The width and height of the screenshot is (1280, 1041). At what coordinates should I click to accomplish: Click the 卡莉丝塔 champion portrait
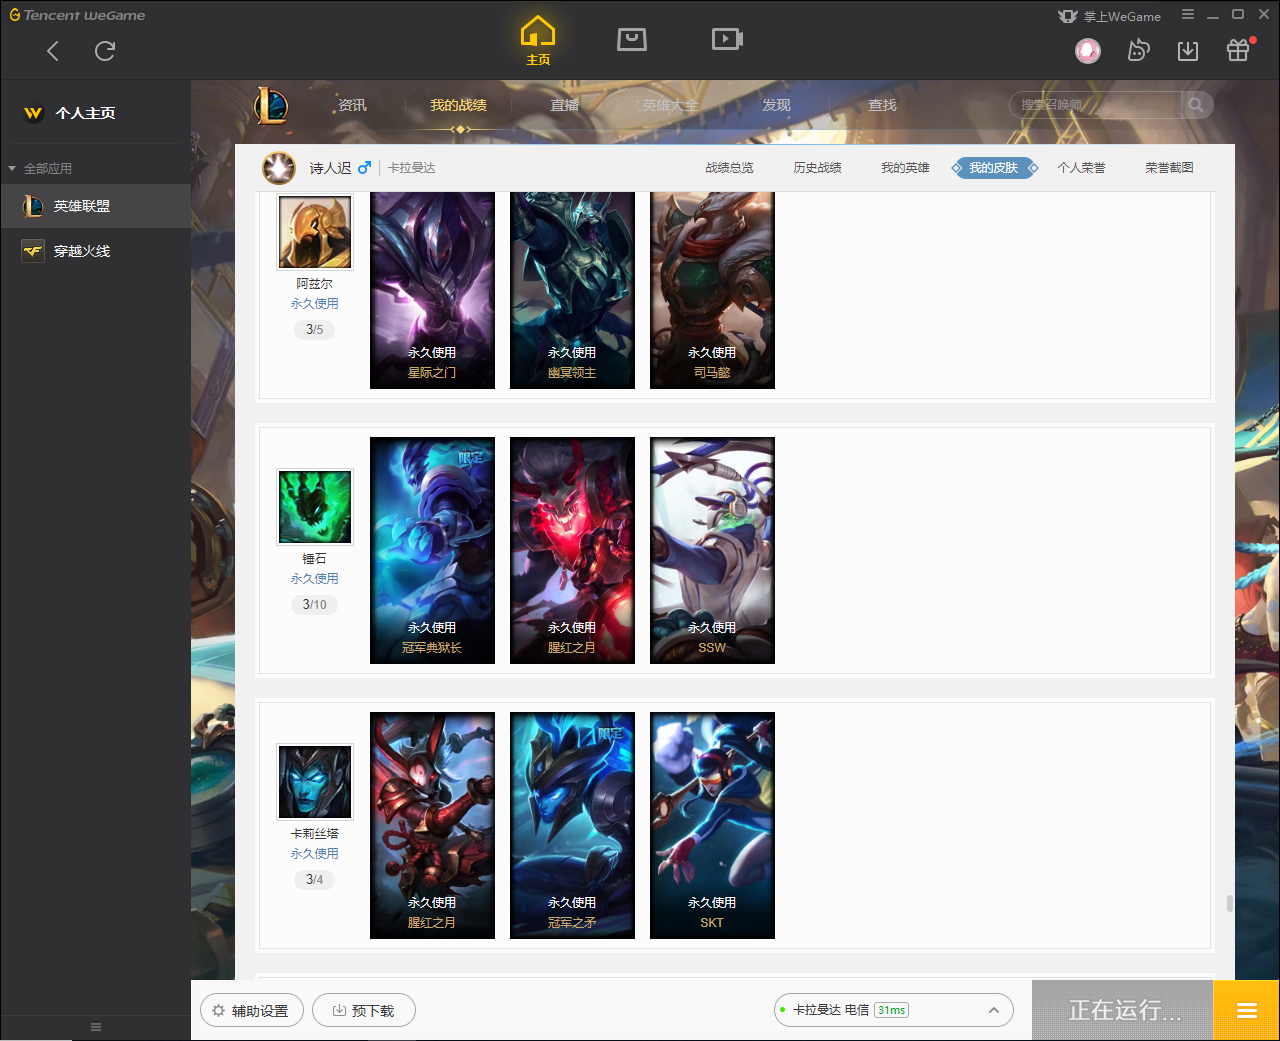pyautogui.click(x=315, y=782)
